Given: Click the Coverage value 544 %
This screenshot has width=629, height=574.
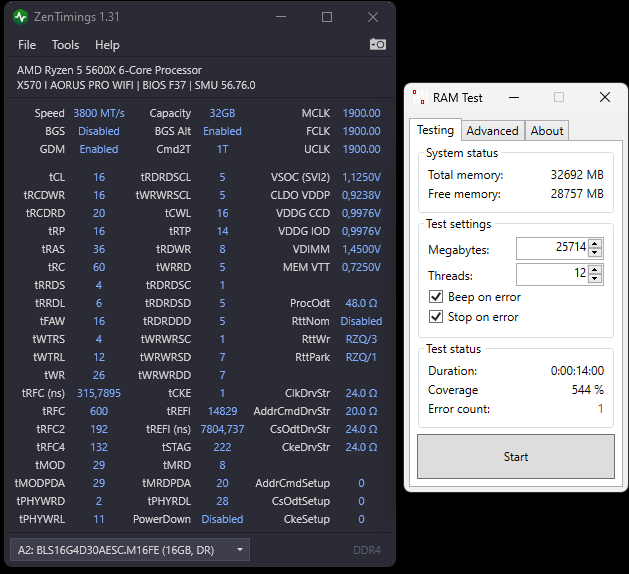Looking at the screenshot, I should pos(587,389).
